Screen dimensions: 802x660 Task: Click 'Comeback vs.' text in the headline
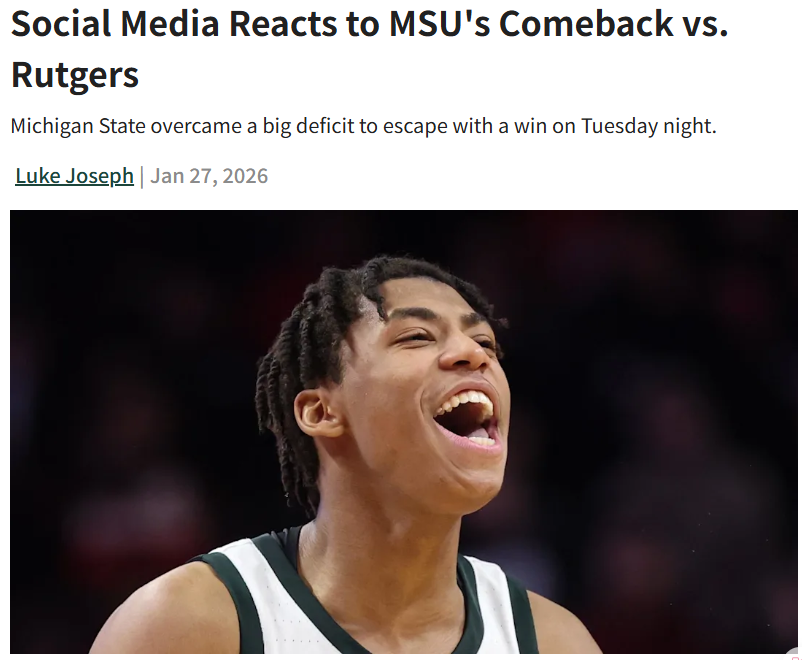pyautogui.click(x=613, y=24)
